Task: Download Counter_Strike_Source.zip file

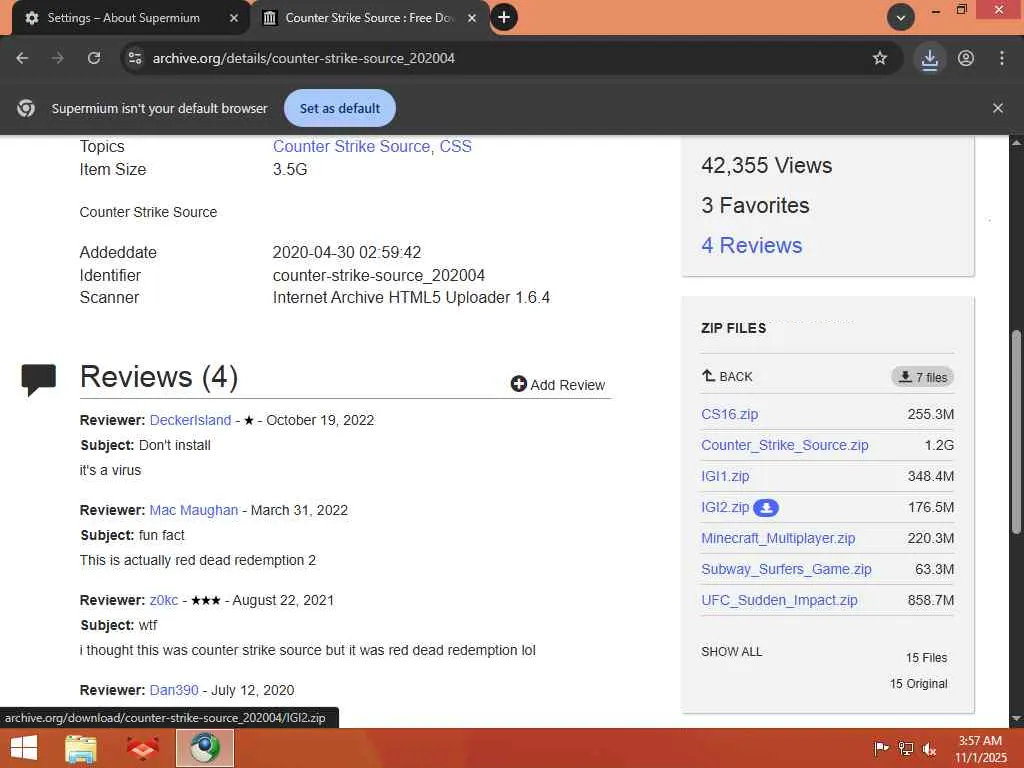Action: point(785,445)
